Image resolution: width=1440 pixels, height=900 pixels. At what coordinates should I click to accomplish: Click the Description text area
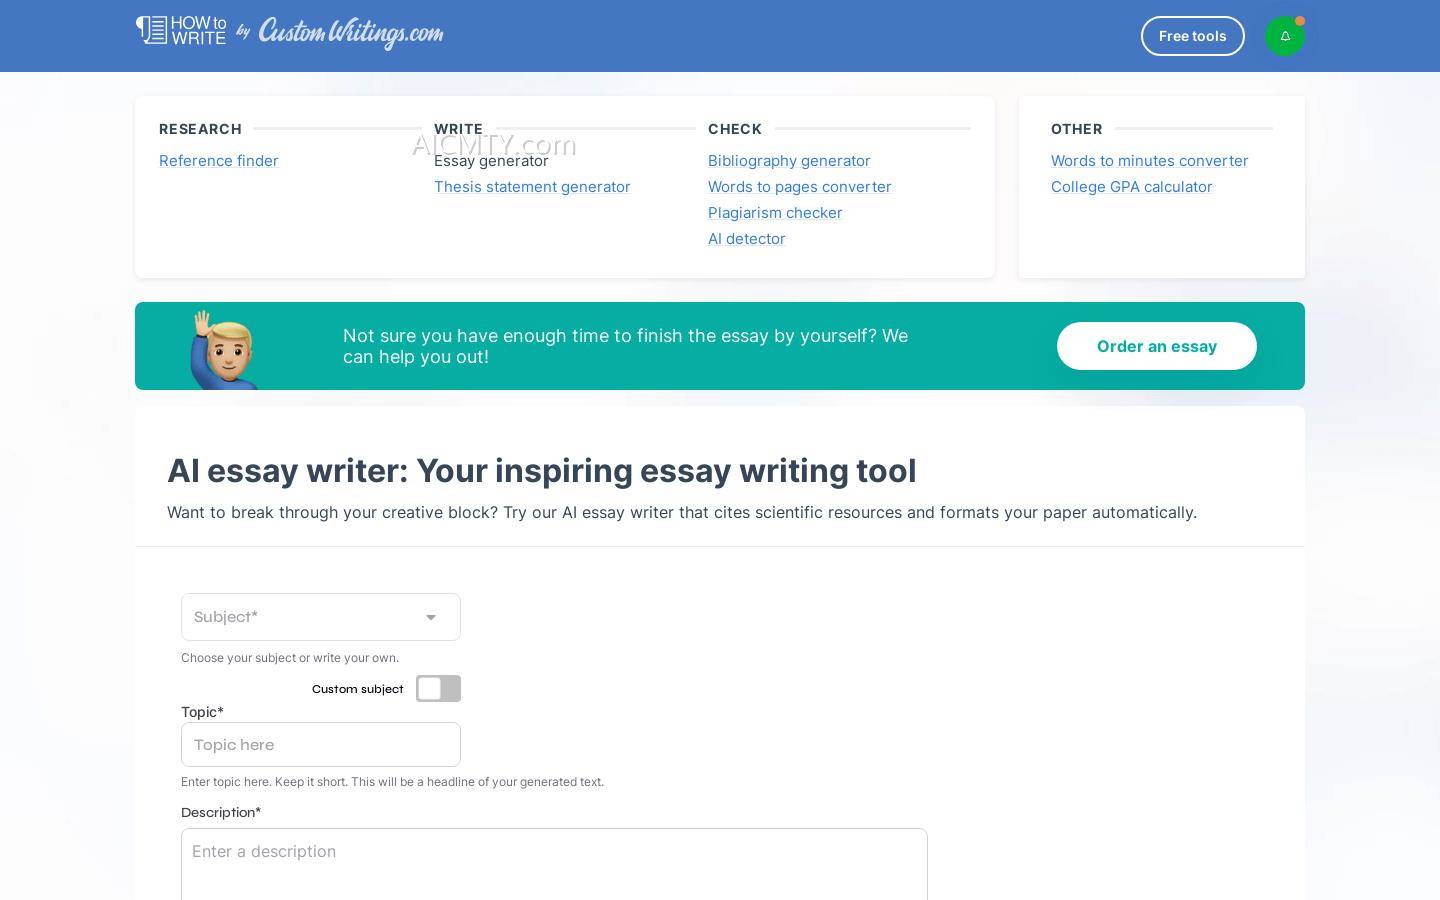pos(554,865)
